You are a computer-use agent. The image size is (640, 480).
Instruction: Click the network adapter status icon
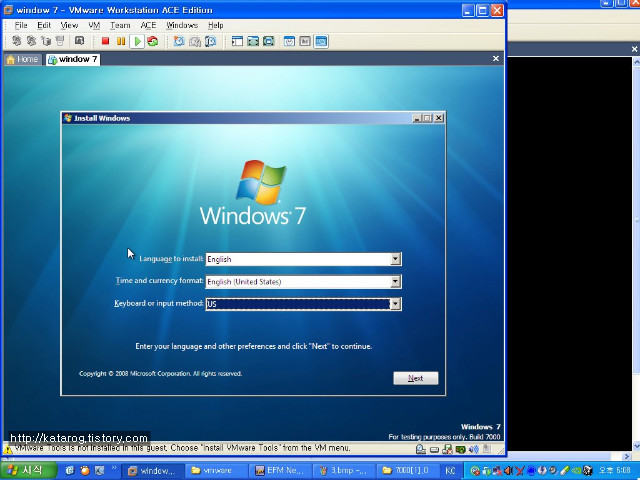pos(447,449)
